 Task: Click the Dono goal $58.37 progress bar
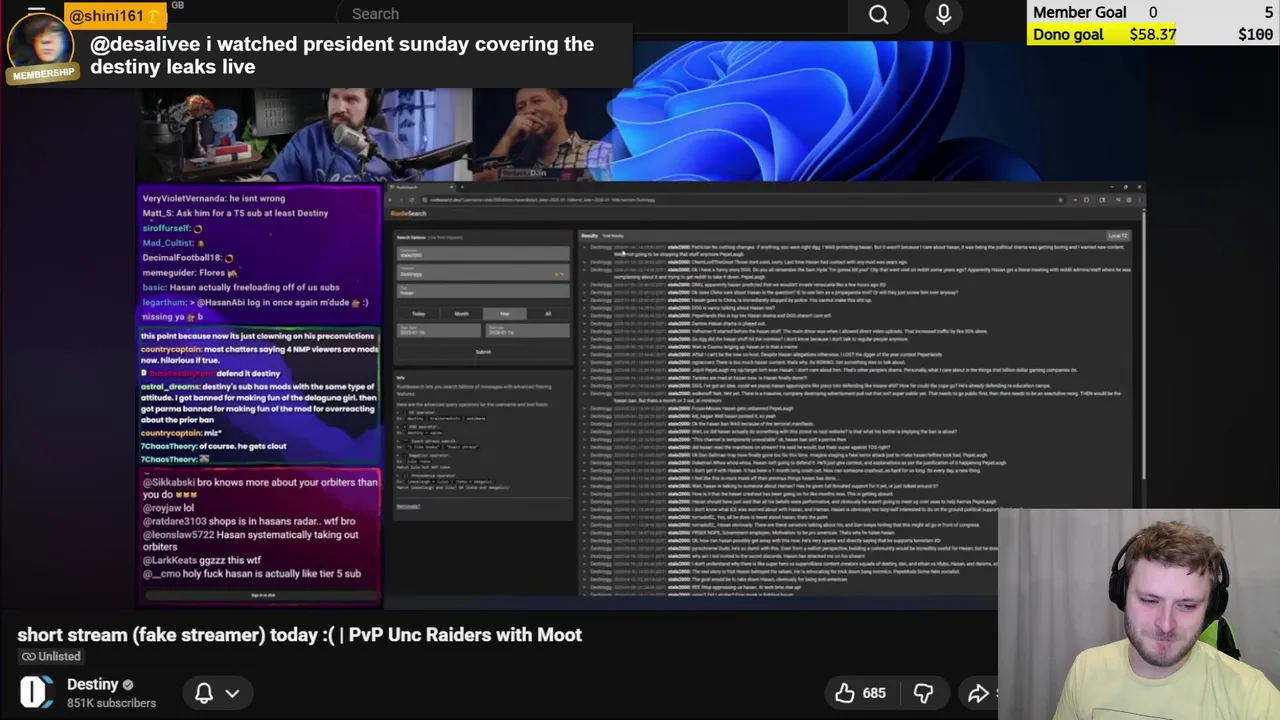pos(1153,34)
